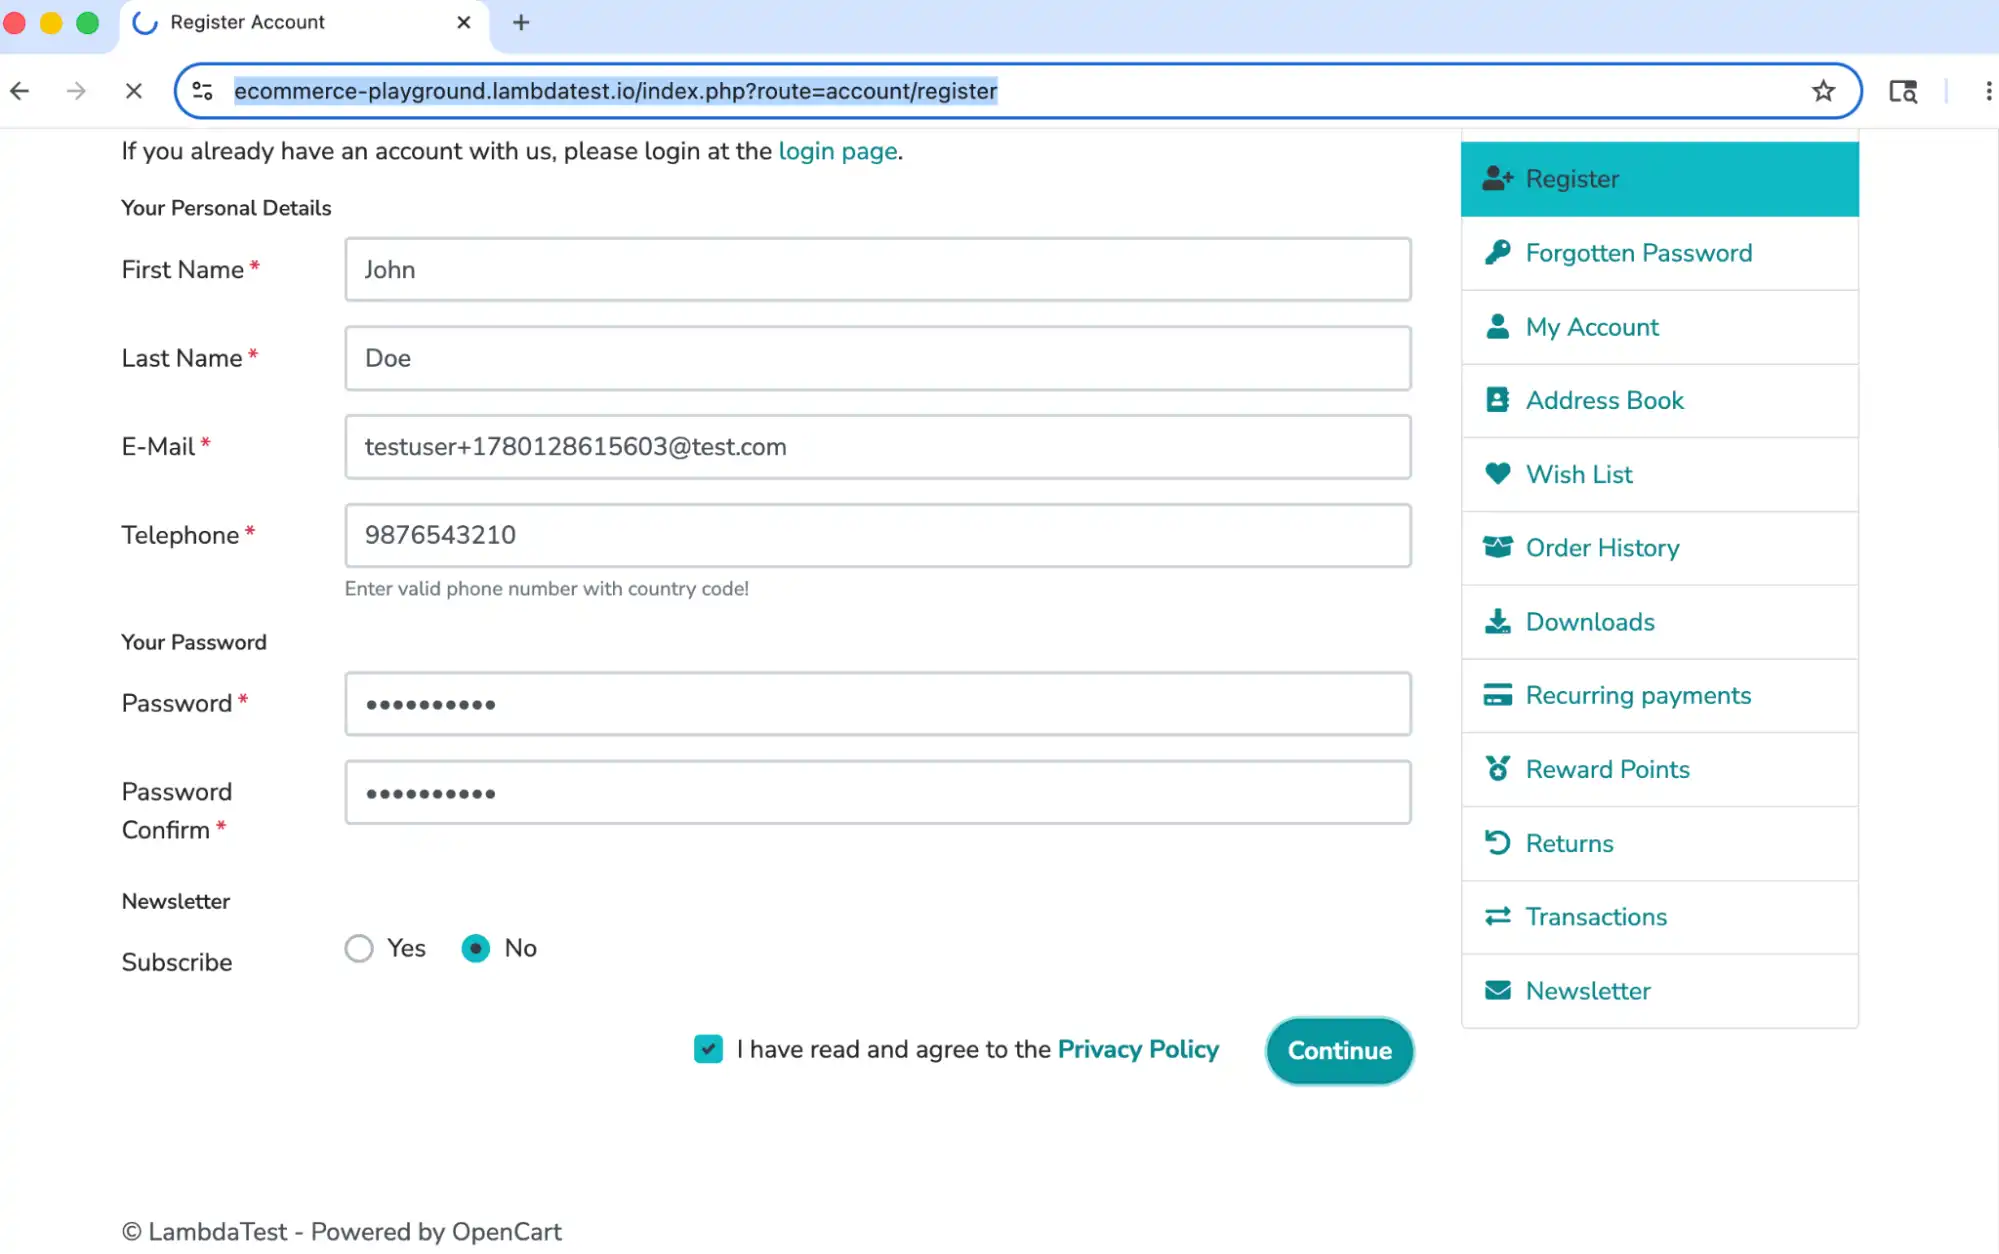Screen dimensions: 1999x1254
Task: Open Transactions in the sidebar
Action: (1659, 917)
